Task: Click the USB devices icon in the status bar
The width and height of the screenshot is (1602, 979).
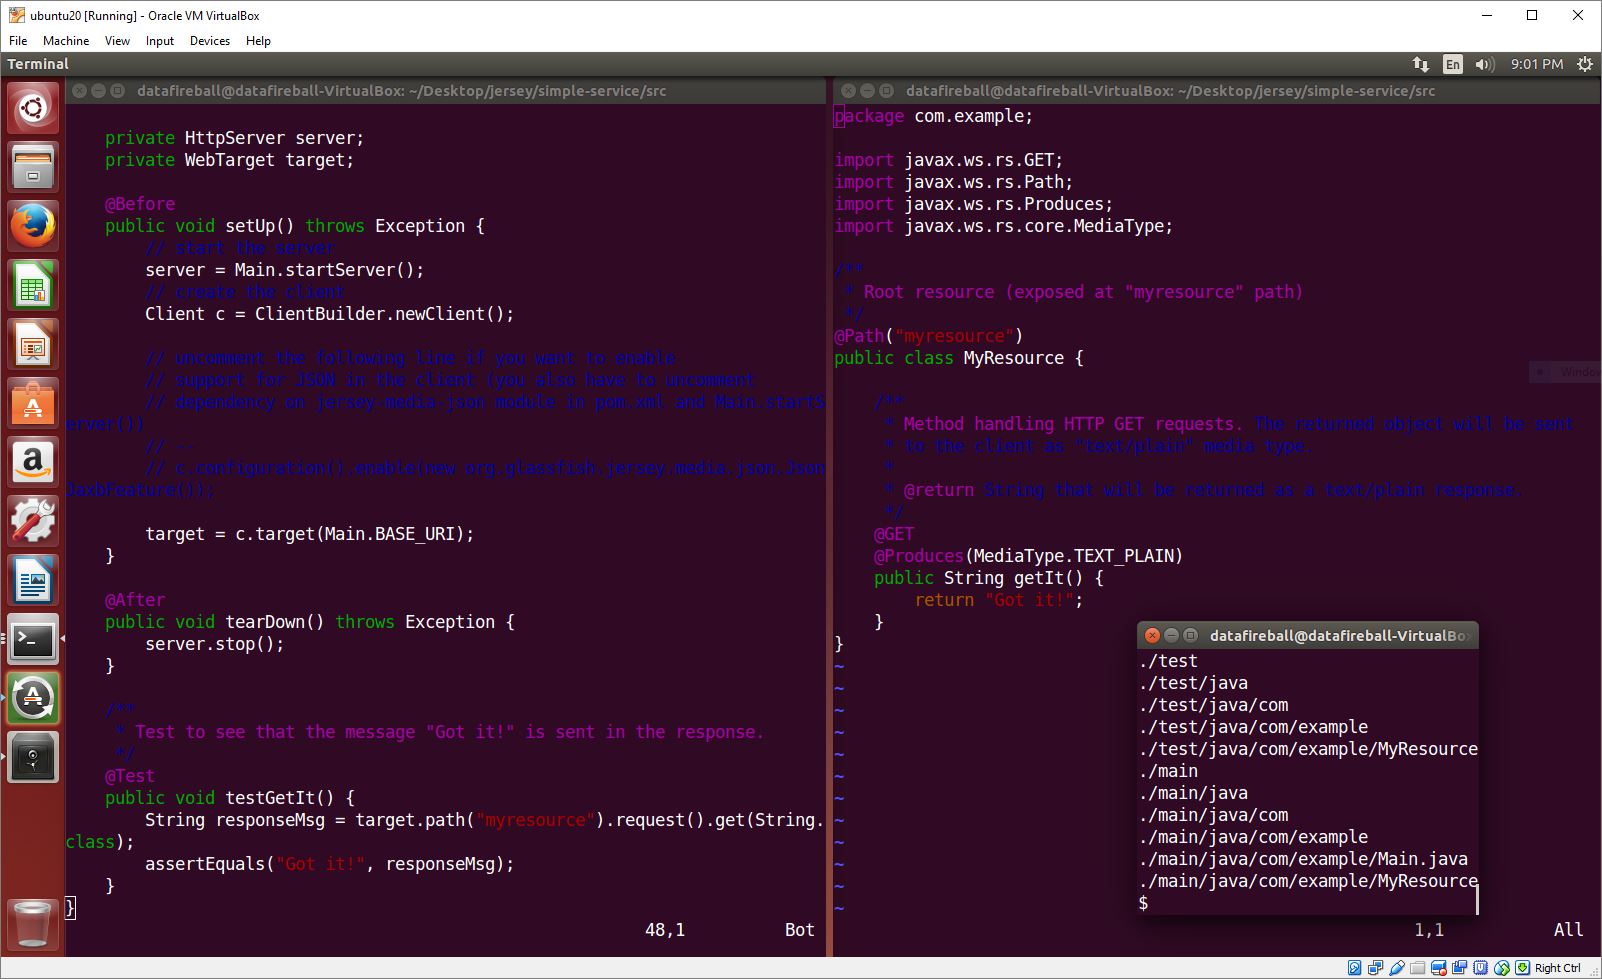Action: (1396, 968)
